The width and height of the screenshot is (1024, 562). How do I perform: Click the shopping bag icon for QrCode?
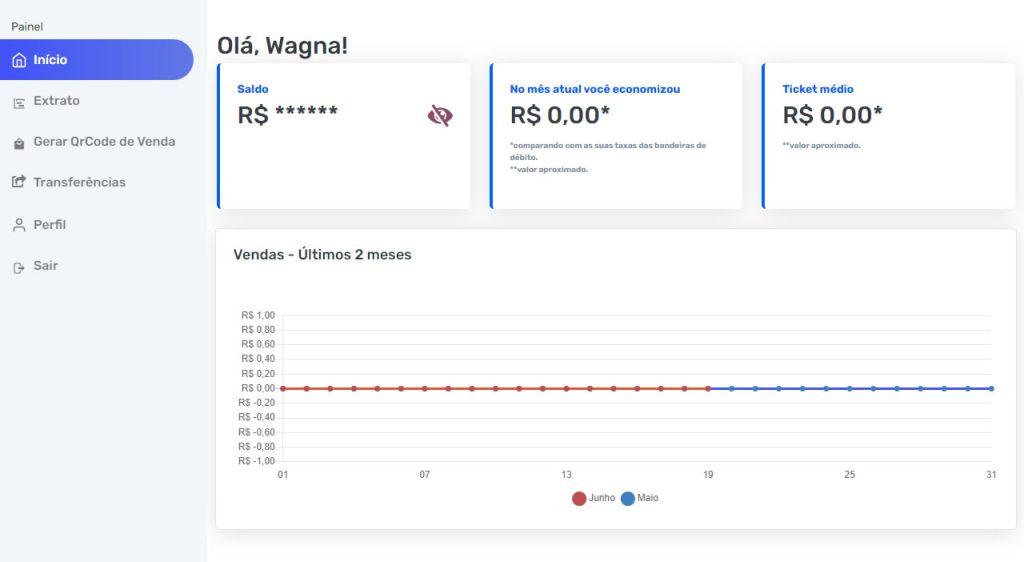[x=19, y=144]
